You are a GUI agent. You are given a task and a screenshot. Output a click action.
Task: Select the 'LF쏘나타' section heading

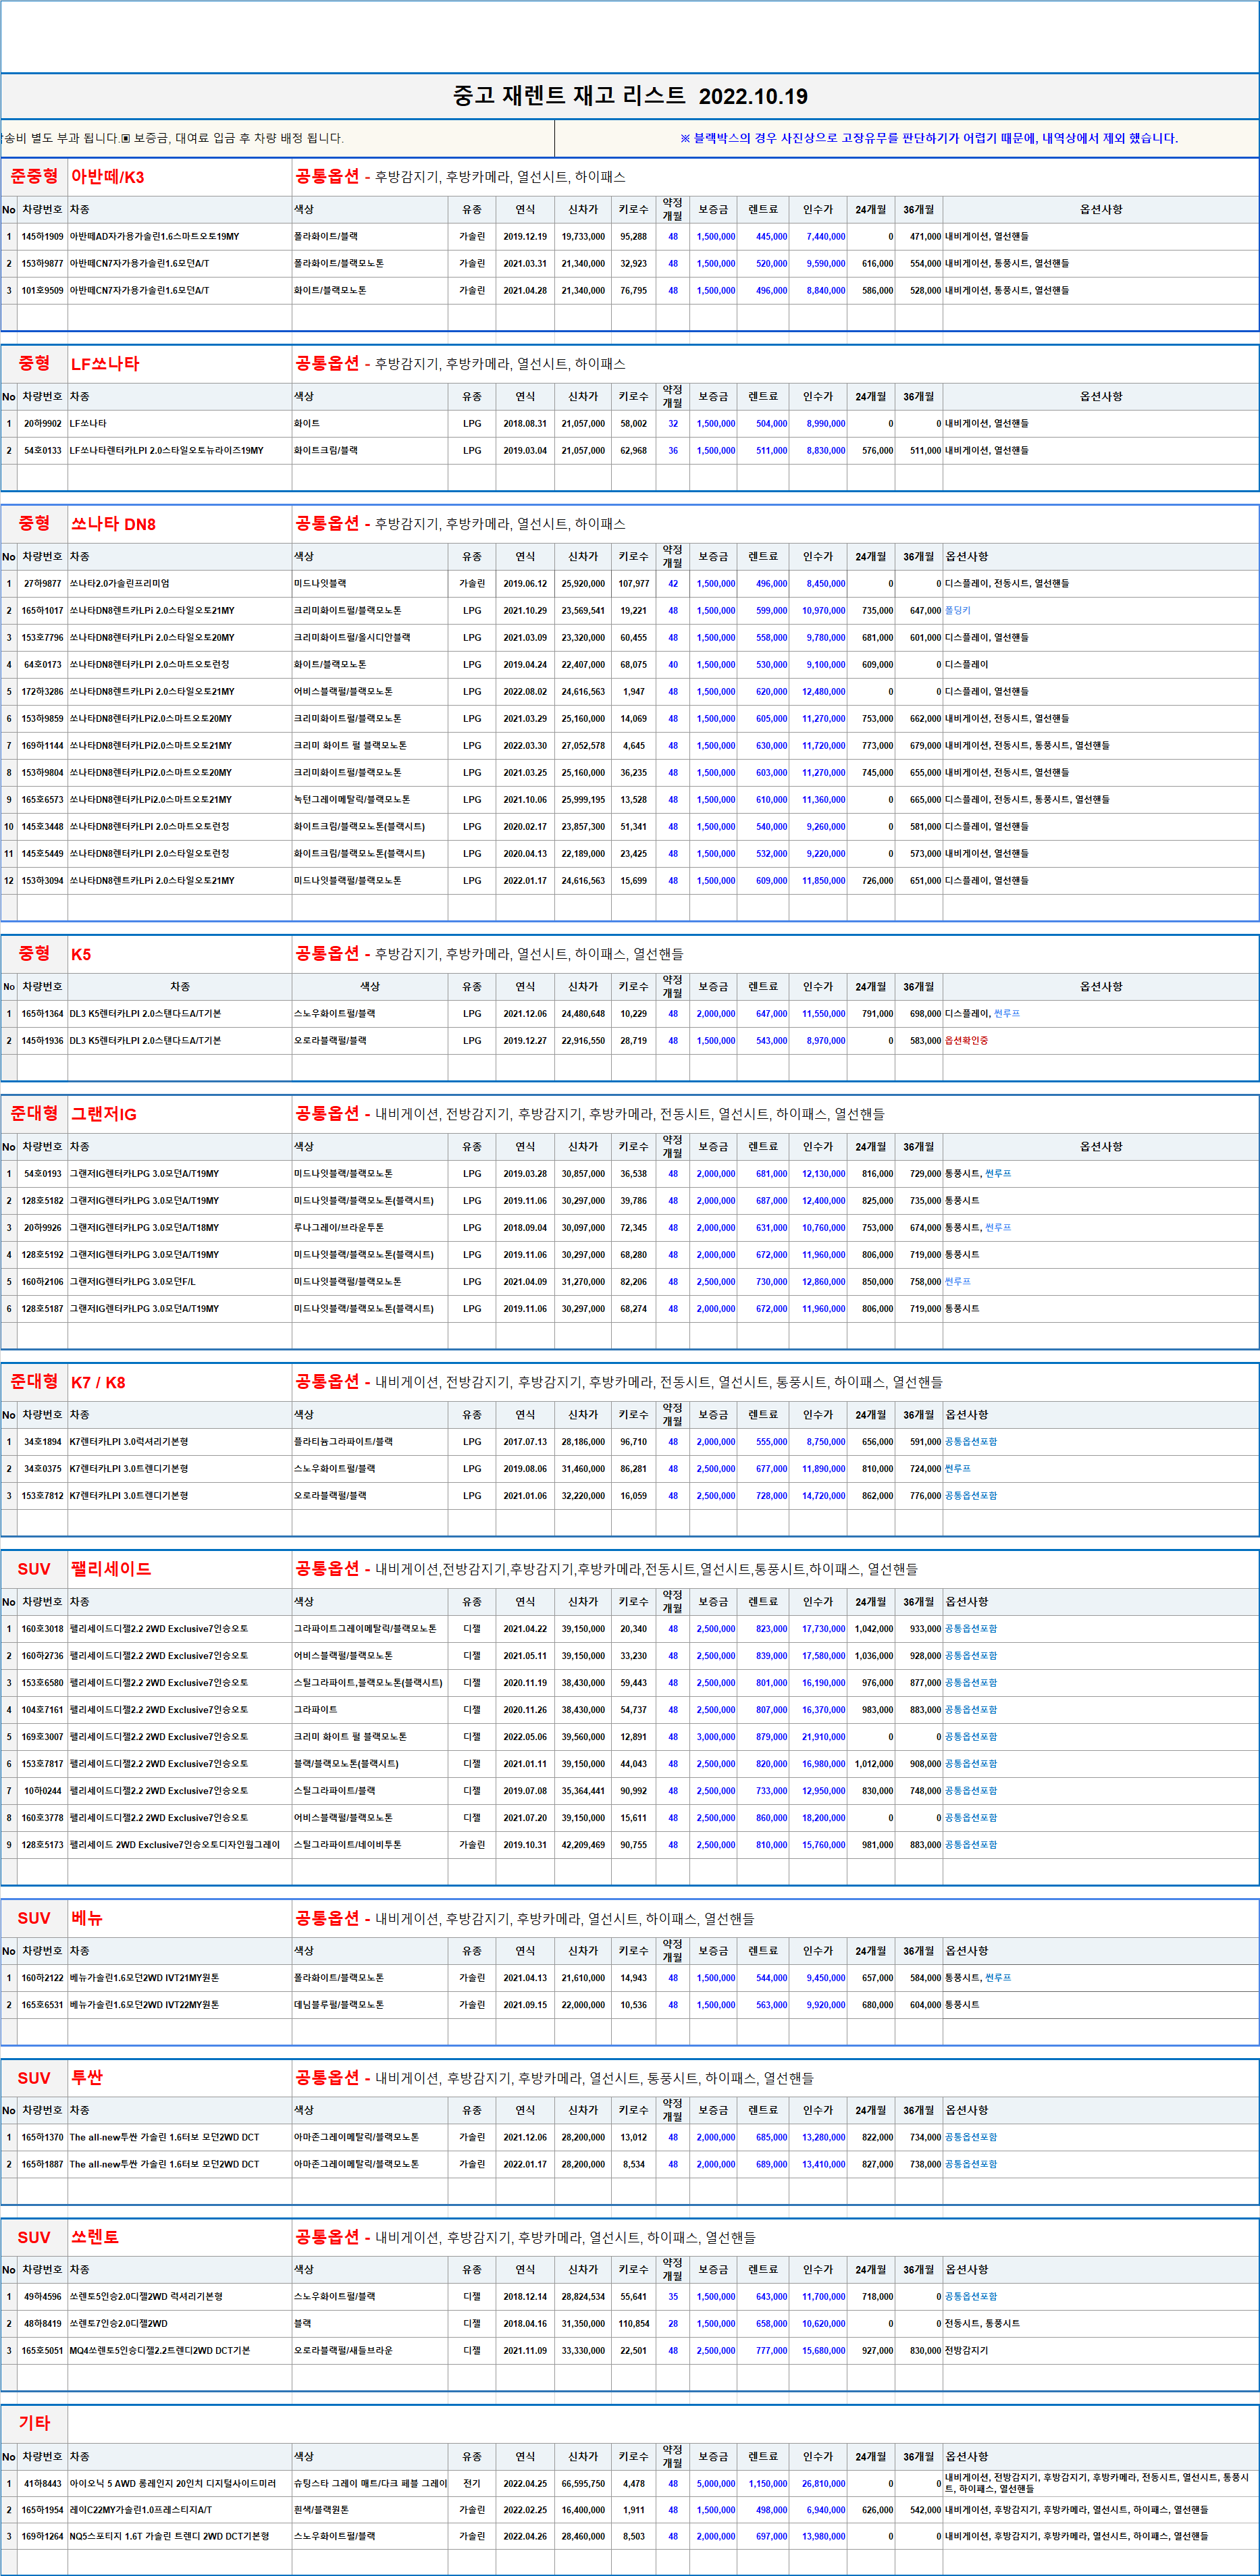coord(105,364)
